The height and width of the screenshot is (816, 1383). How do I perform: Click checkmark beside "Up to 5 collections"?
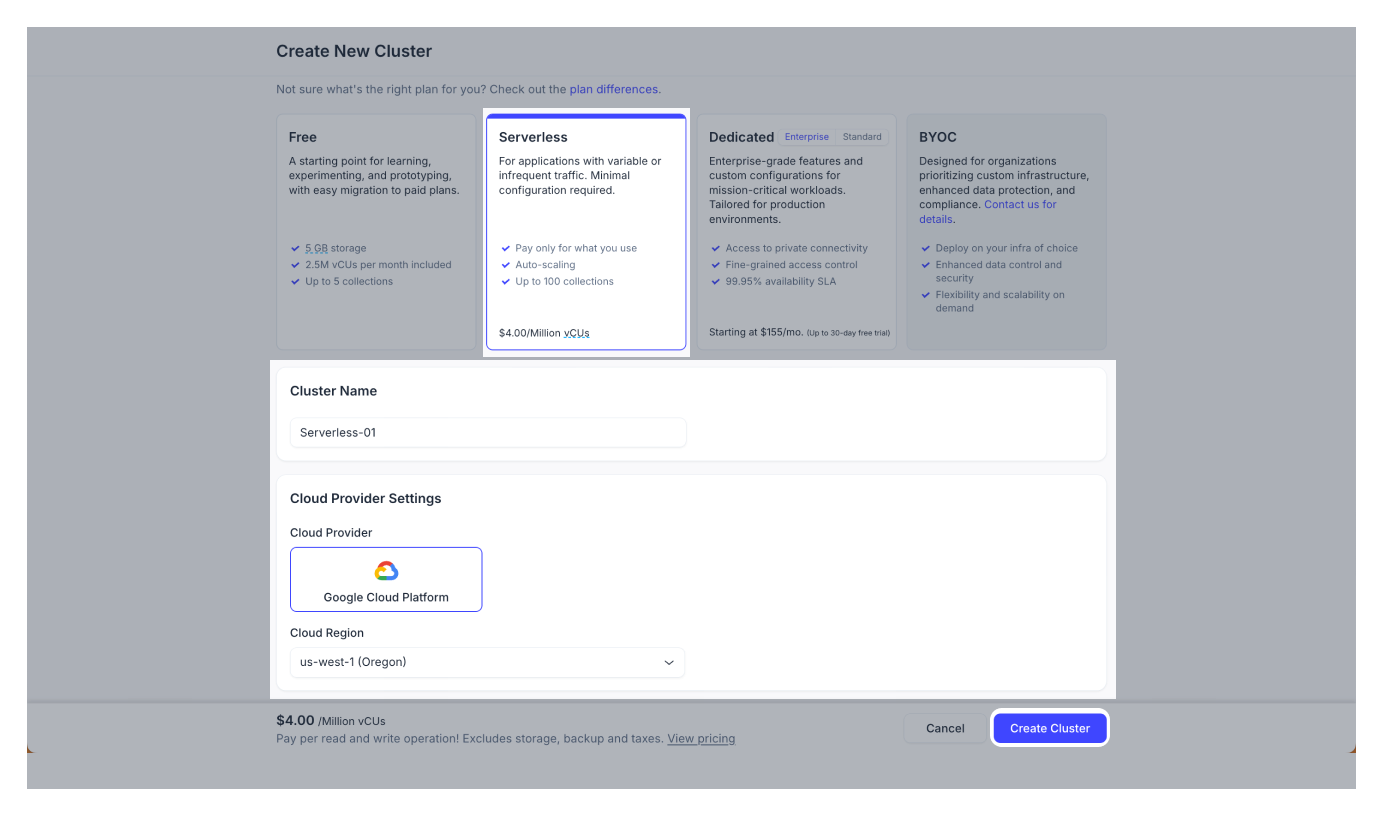[295, 281]
